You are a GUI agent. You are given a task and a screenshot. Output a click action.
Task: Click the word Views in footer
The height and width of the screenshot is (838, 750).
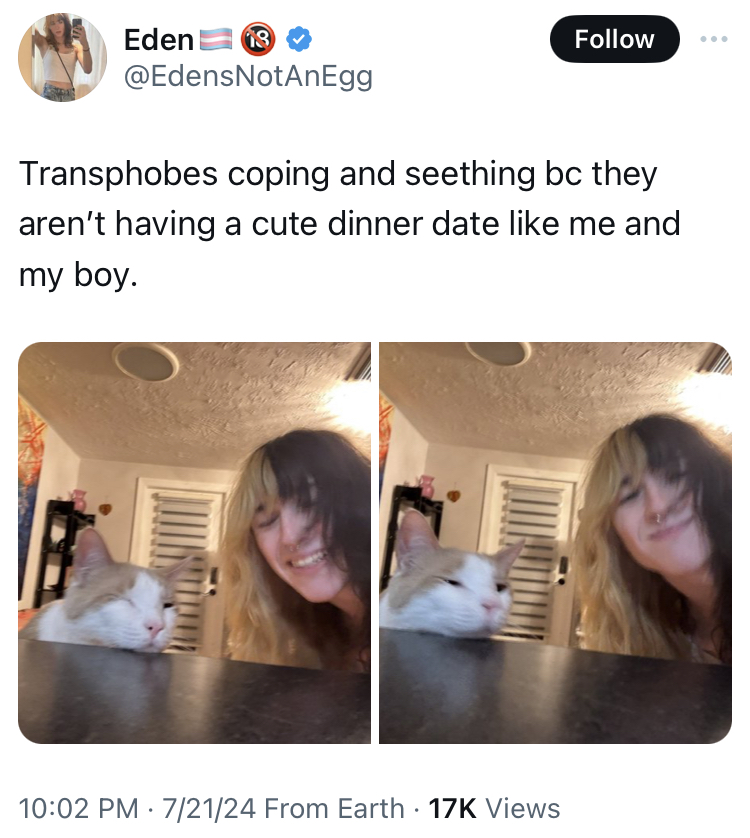coord(523,808)
